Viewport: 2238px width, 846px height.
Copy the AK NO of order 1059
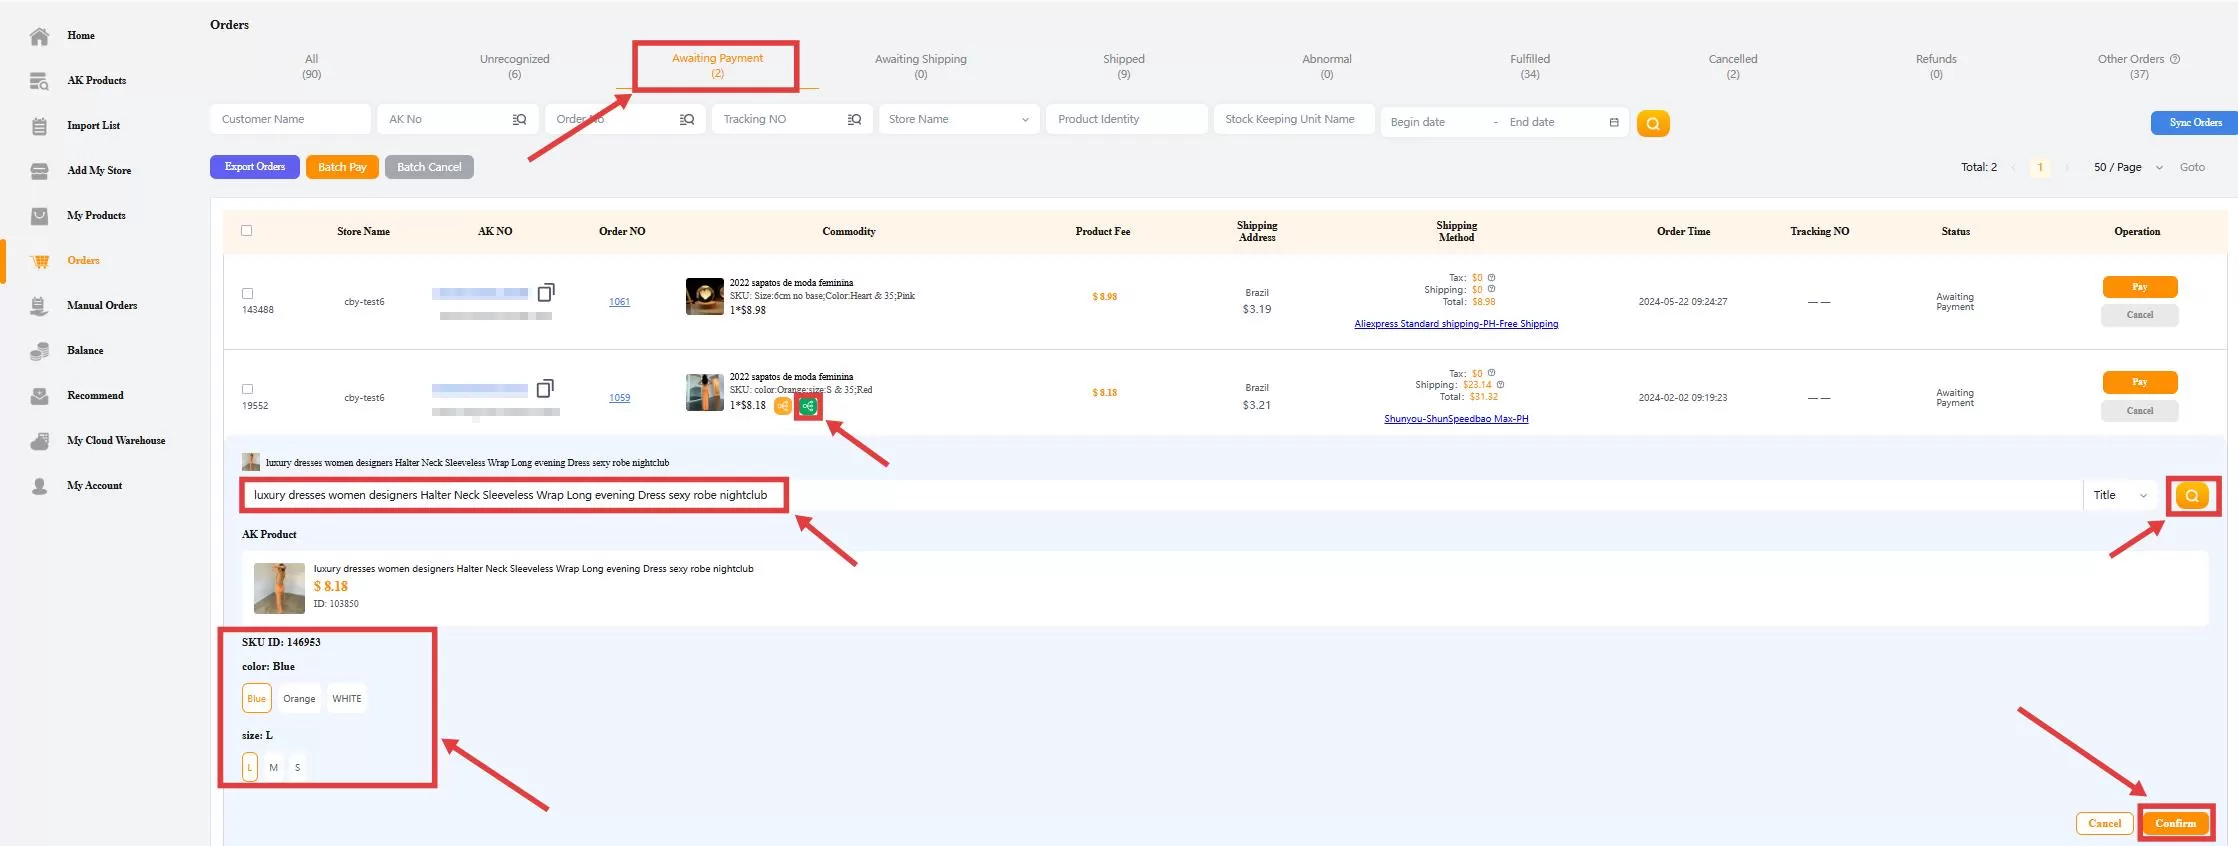[546, 388]
